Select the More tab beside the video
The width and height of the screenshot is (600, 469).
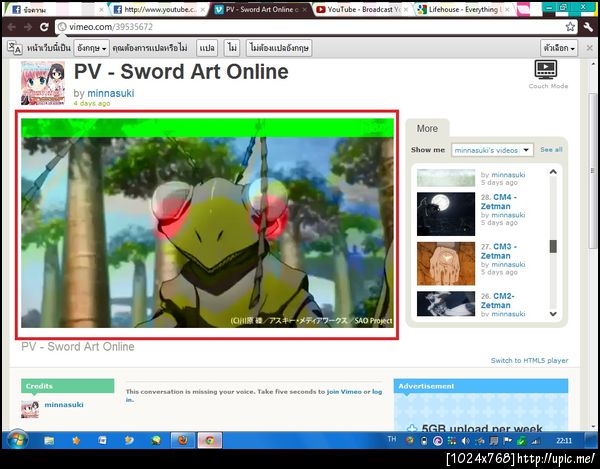427,129
